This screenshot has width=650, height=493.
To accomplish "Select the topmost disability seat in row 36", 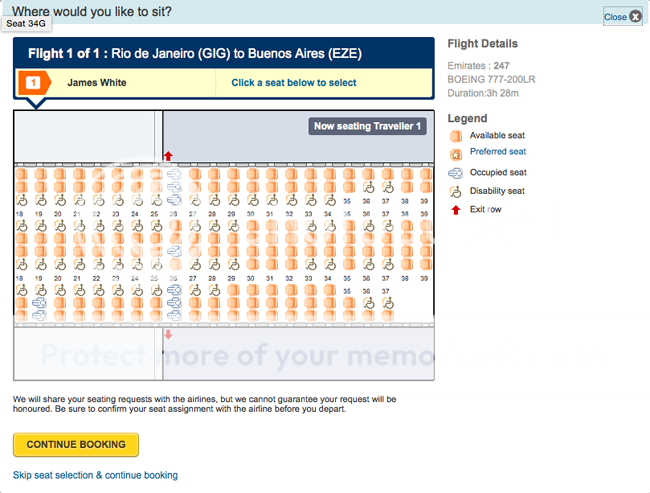I will (367, 187).
